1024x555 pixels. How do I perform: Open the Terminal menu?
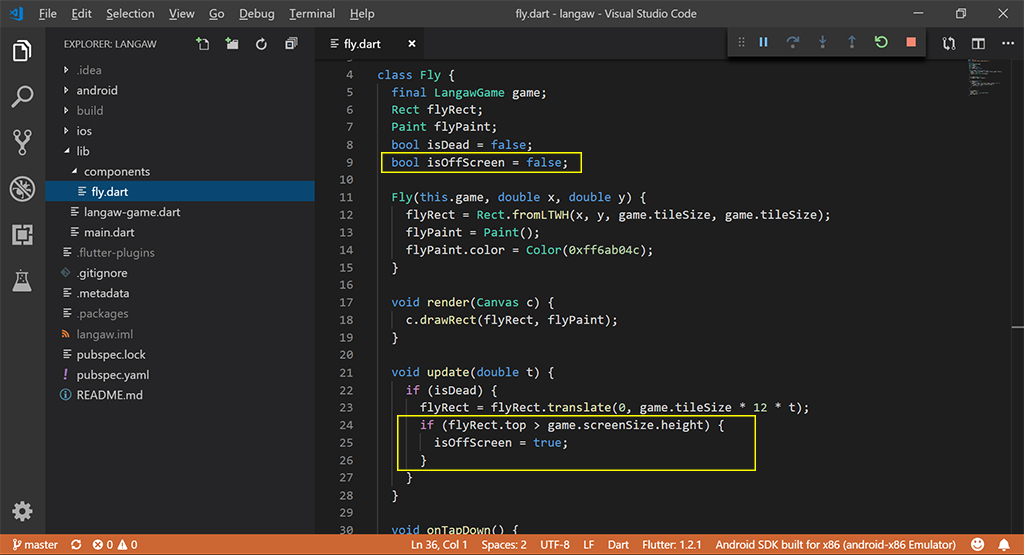click(312, 14)
